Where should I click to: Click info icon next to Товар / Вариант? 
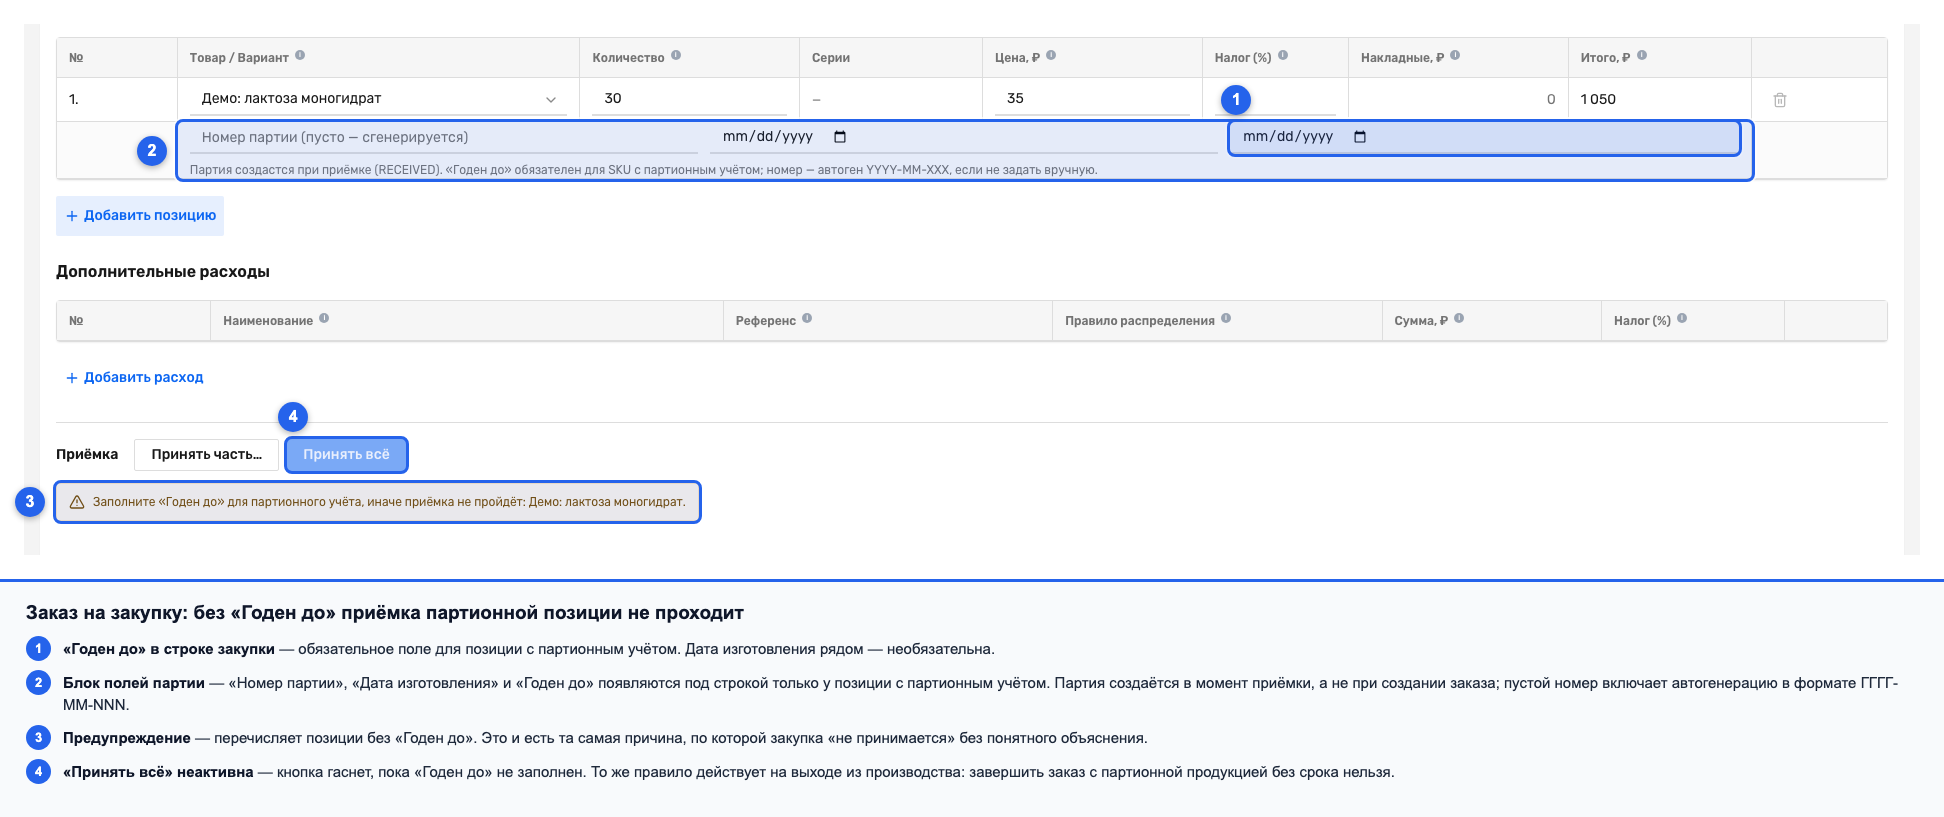[300, 56]
